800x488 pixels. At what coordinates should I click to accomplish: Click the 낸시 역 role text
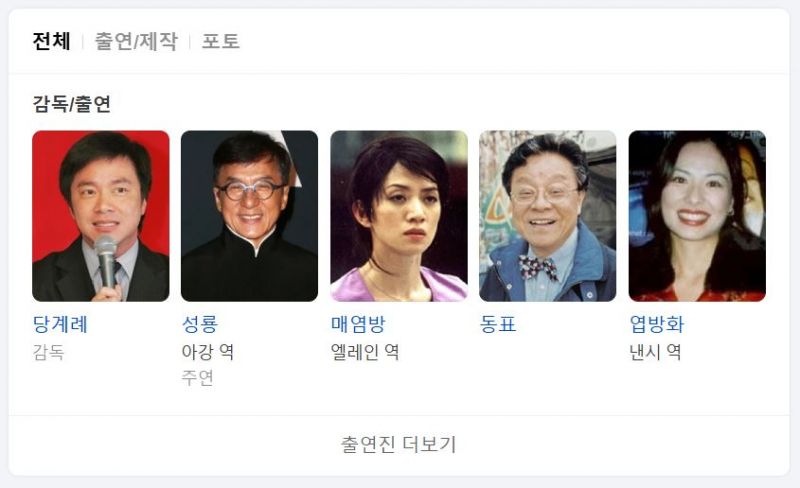pyautogui.click(x=655, y=352)
